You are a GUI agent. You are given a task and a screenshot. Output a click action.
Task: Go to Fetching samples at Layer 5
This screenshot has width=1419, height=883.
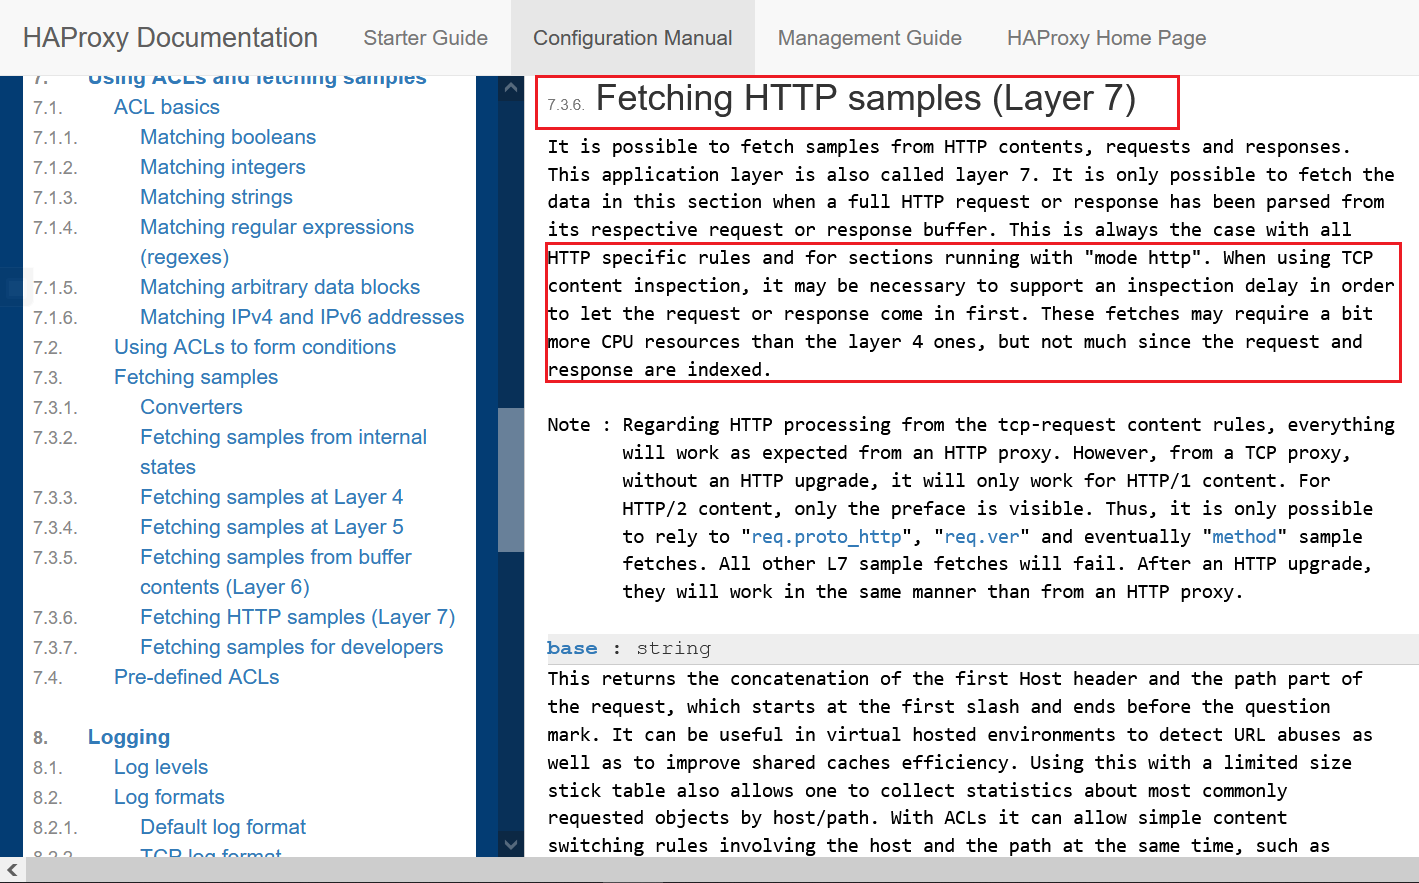click(271, 527)
